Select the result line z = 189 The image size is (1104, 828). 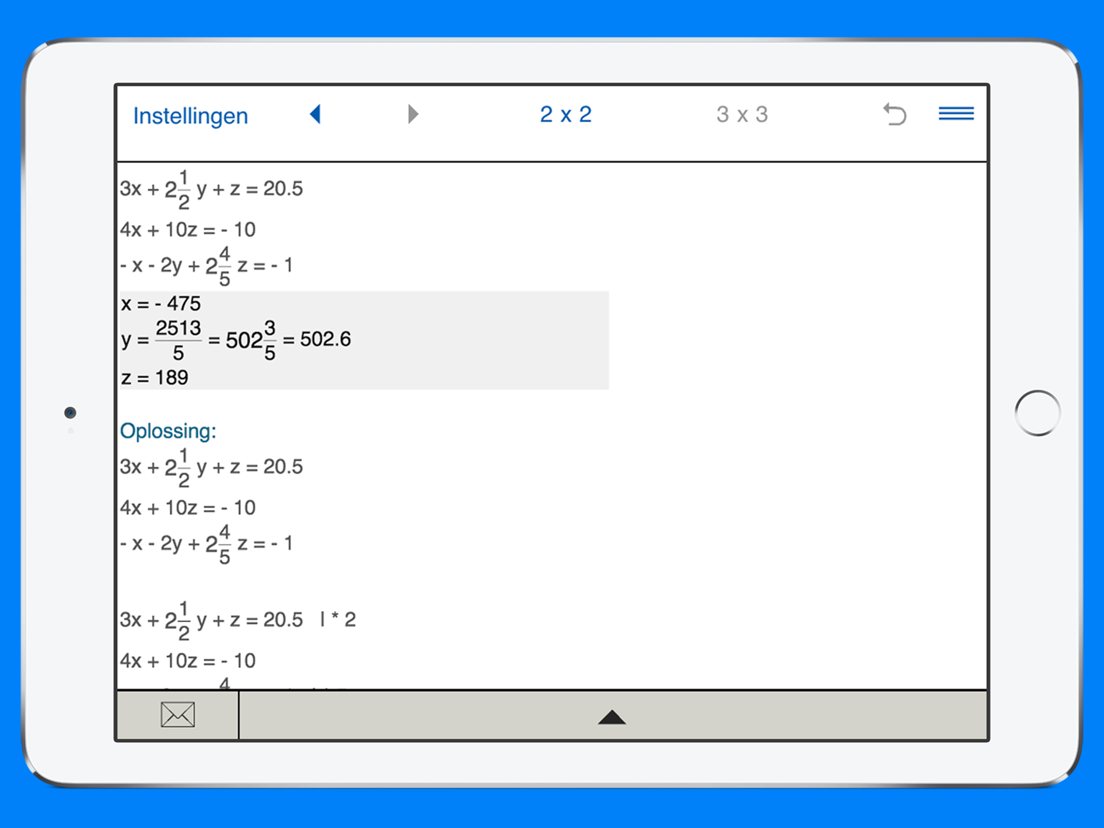point(155,377)
